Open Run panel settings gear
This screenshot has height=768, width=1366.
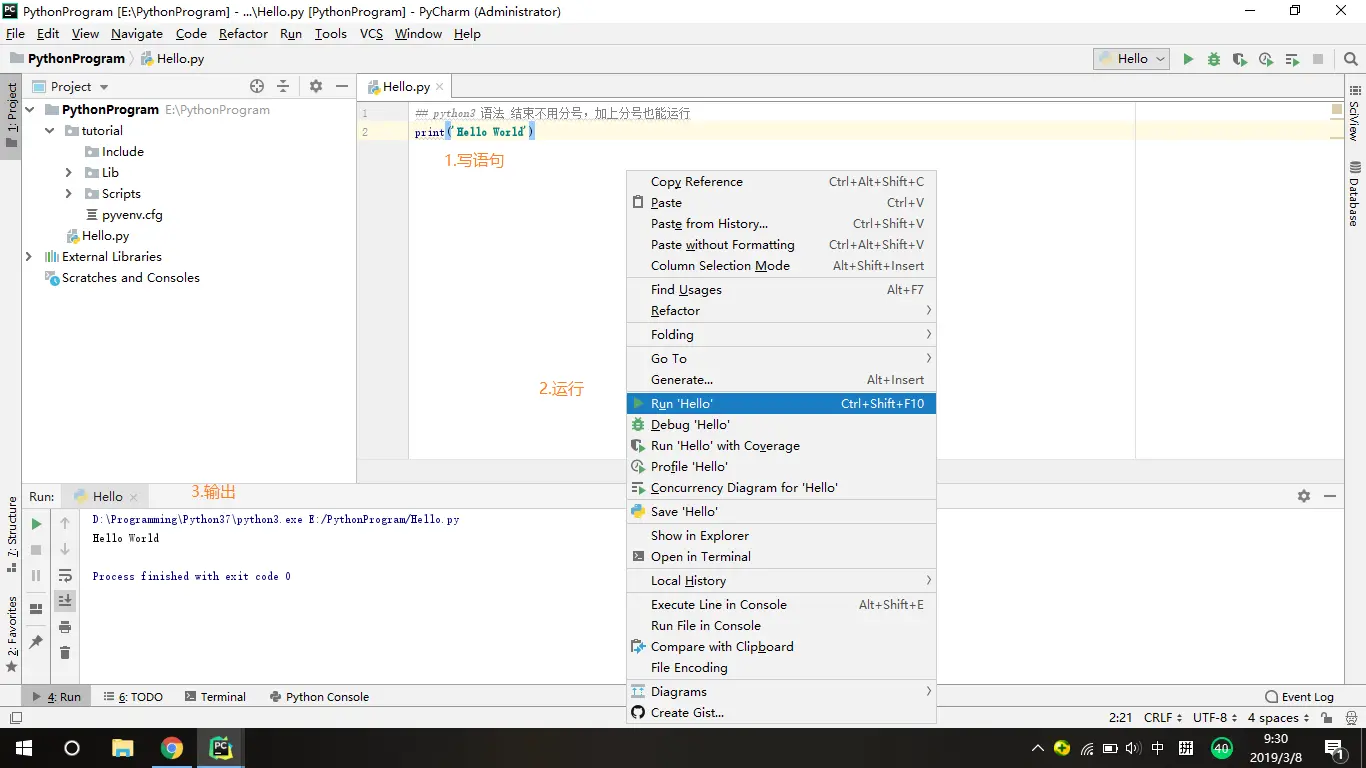pos(1304,496)
